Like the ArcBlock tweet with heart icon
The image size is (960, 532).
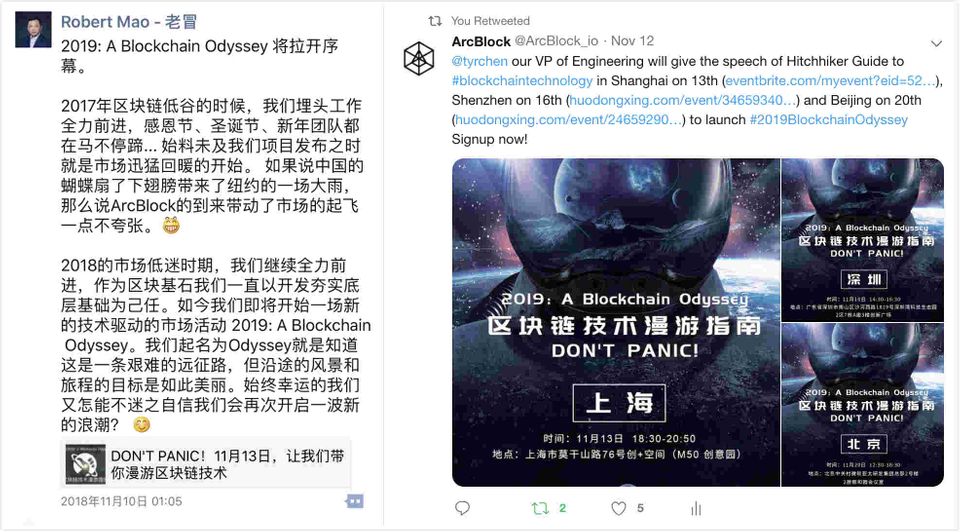tap(618, 508)
